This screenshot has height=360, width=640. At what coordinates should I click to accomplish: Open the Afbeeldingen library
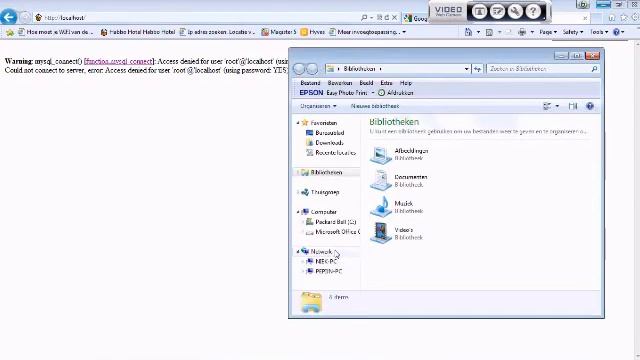point(399,154)
